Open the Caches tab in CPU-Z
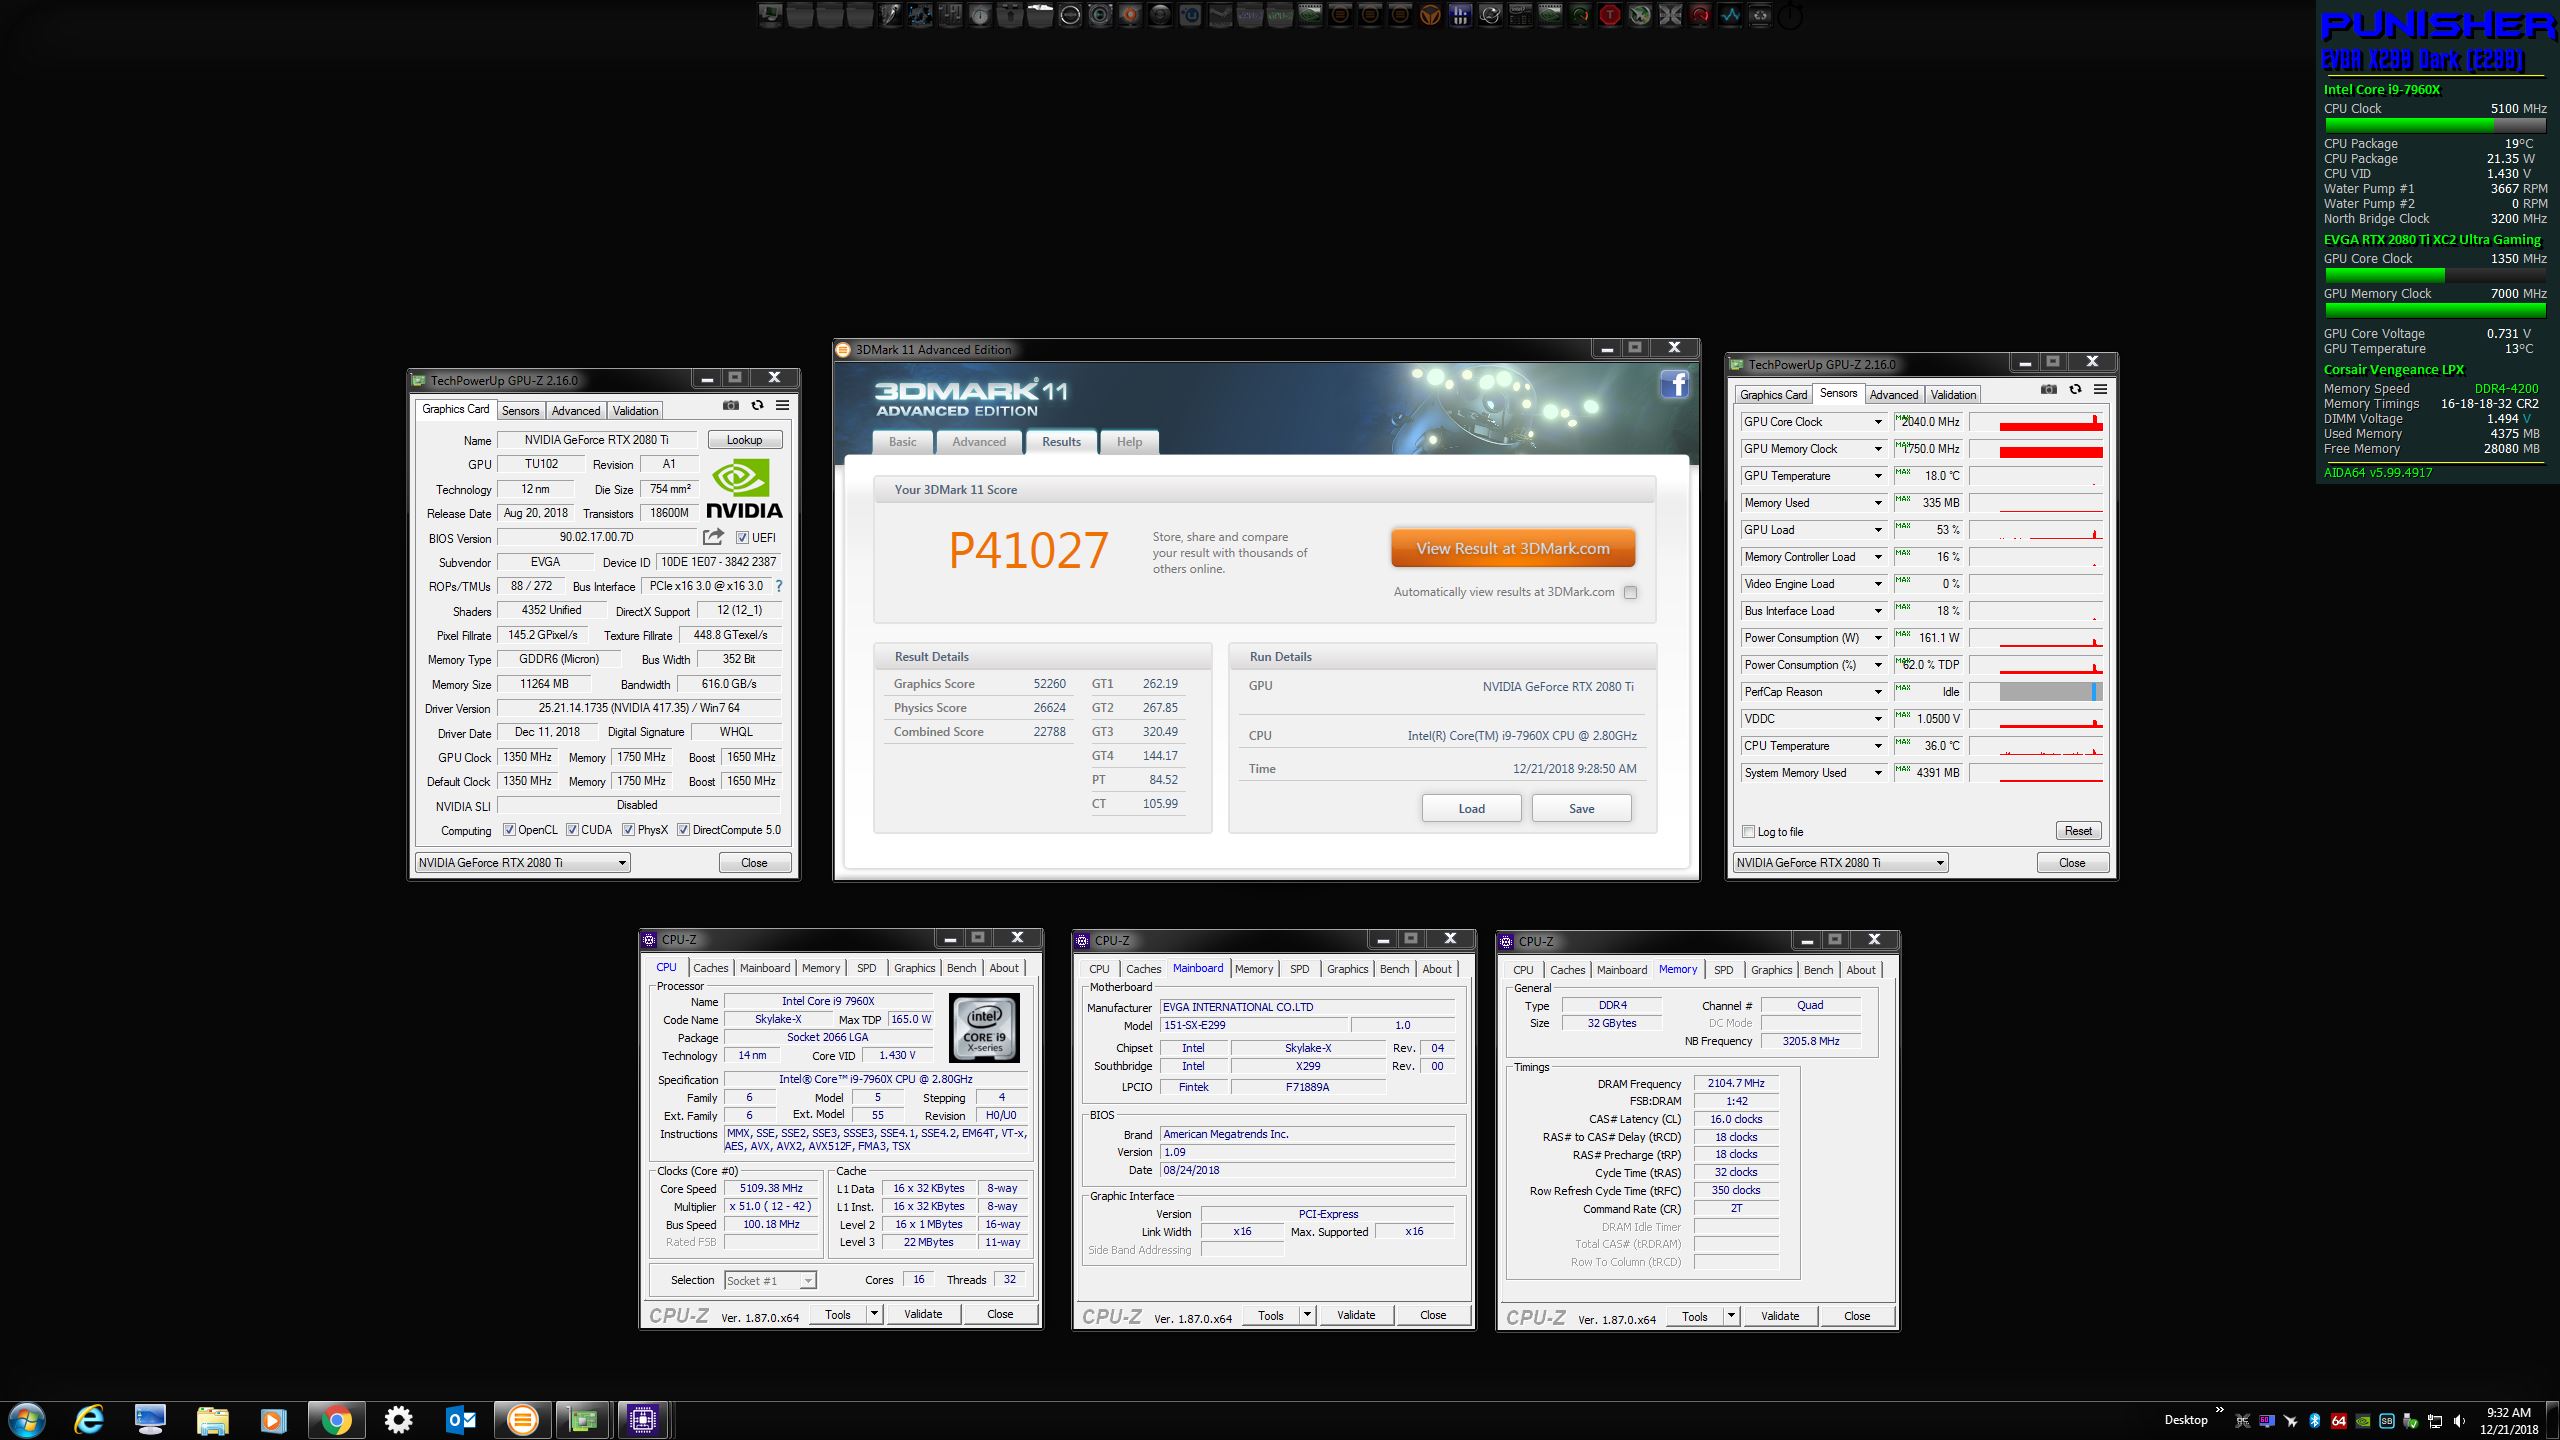This screenshot has height=1440, width=2560. click(710, 968)
